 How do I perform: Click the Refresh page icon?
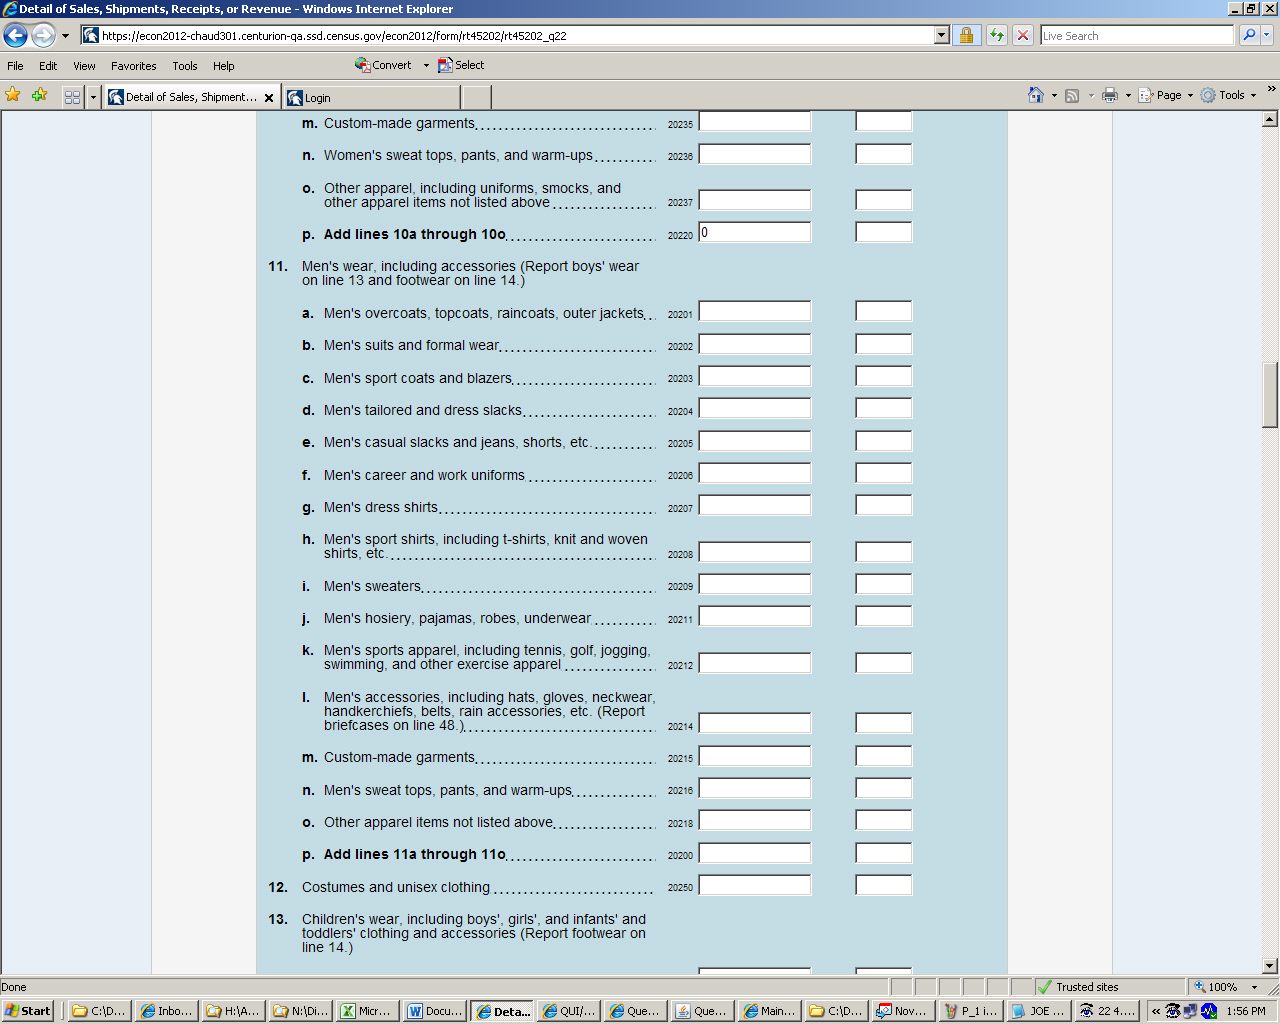(996, 35)
